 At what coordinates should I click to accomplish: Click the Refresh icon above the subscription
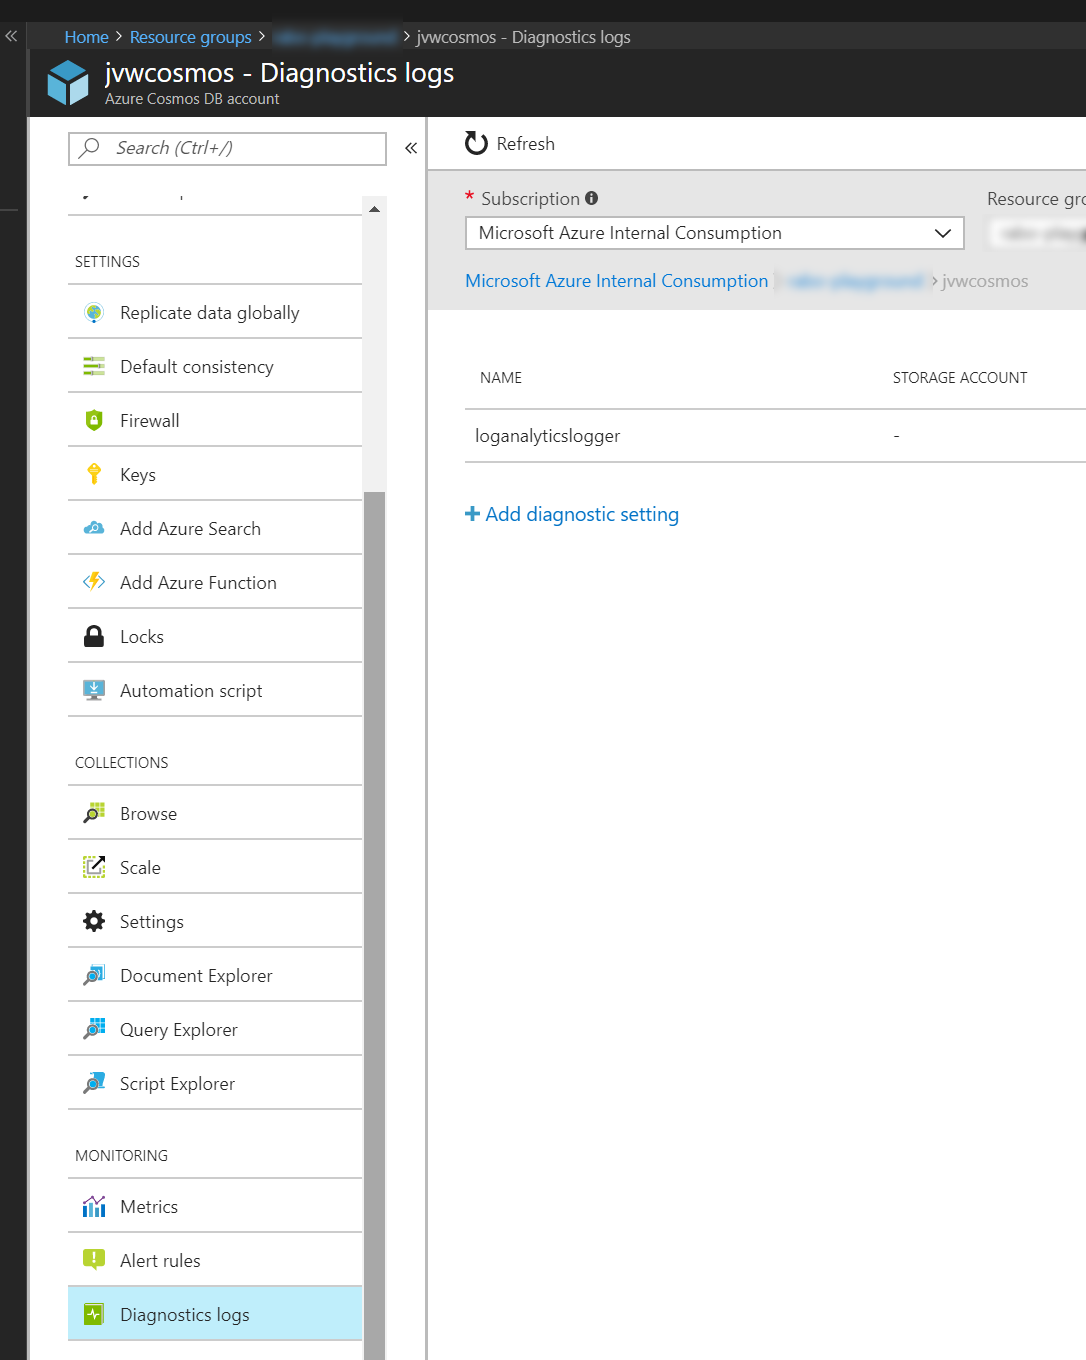pyautogui.click(x=475, y=143)
